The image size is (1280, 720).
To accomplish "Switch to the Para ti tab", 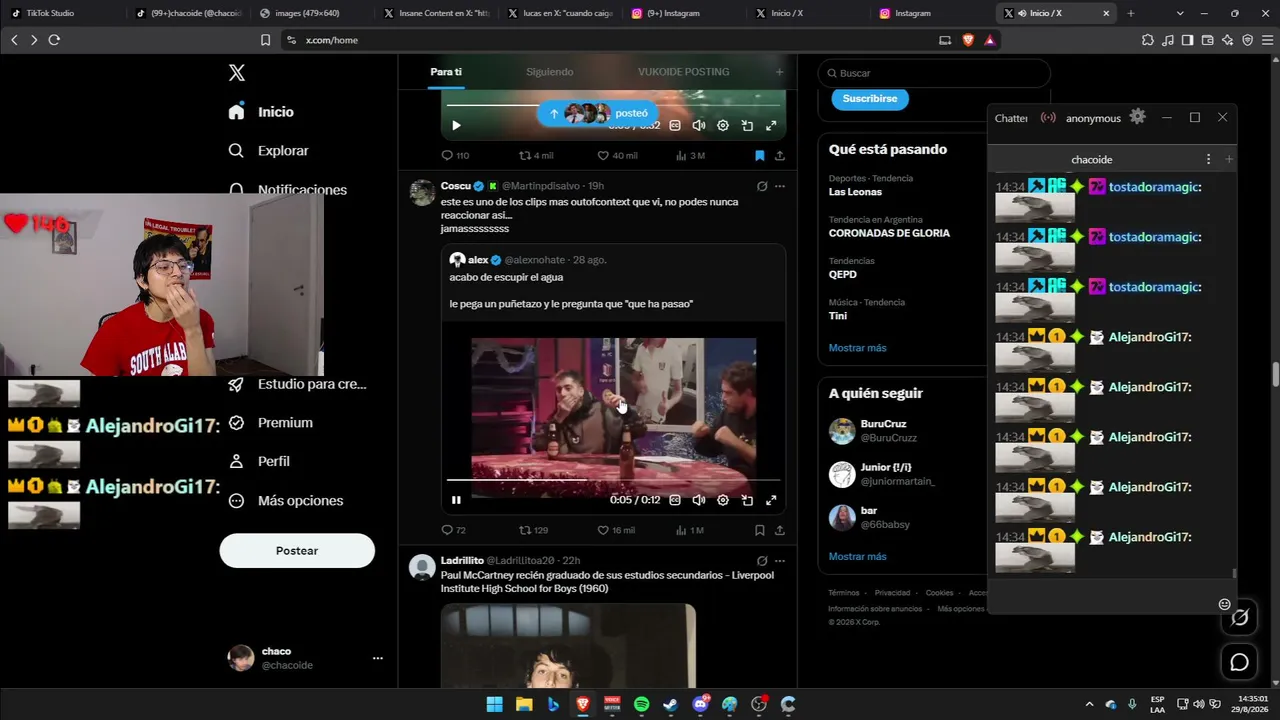I will [446, 72].
